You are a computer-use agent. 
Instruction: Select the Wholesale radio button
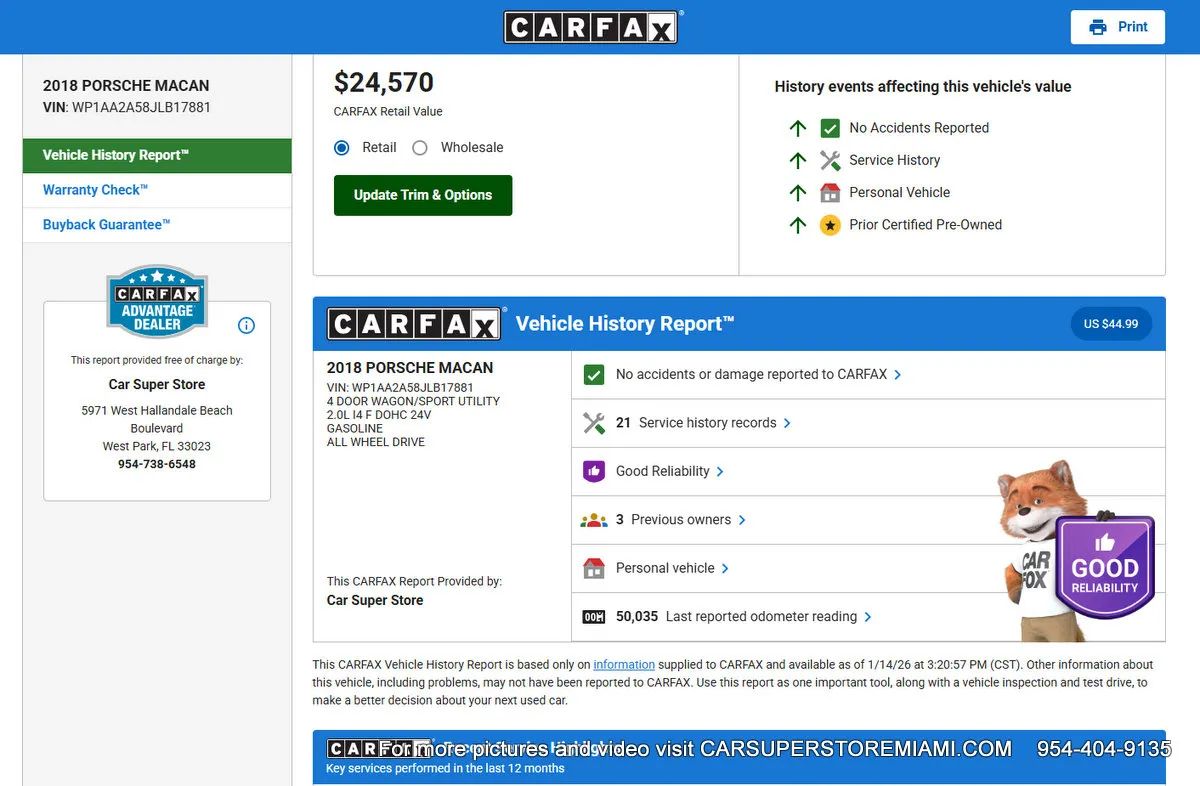(x=420, y=148)
